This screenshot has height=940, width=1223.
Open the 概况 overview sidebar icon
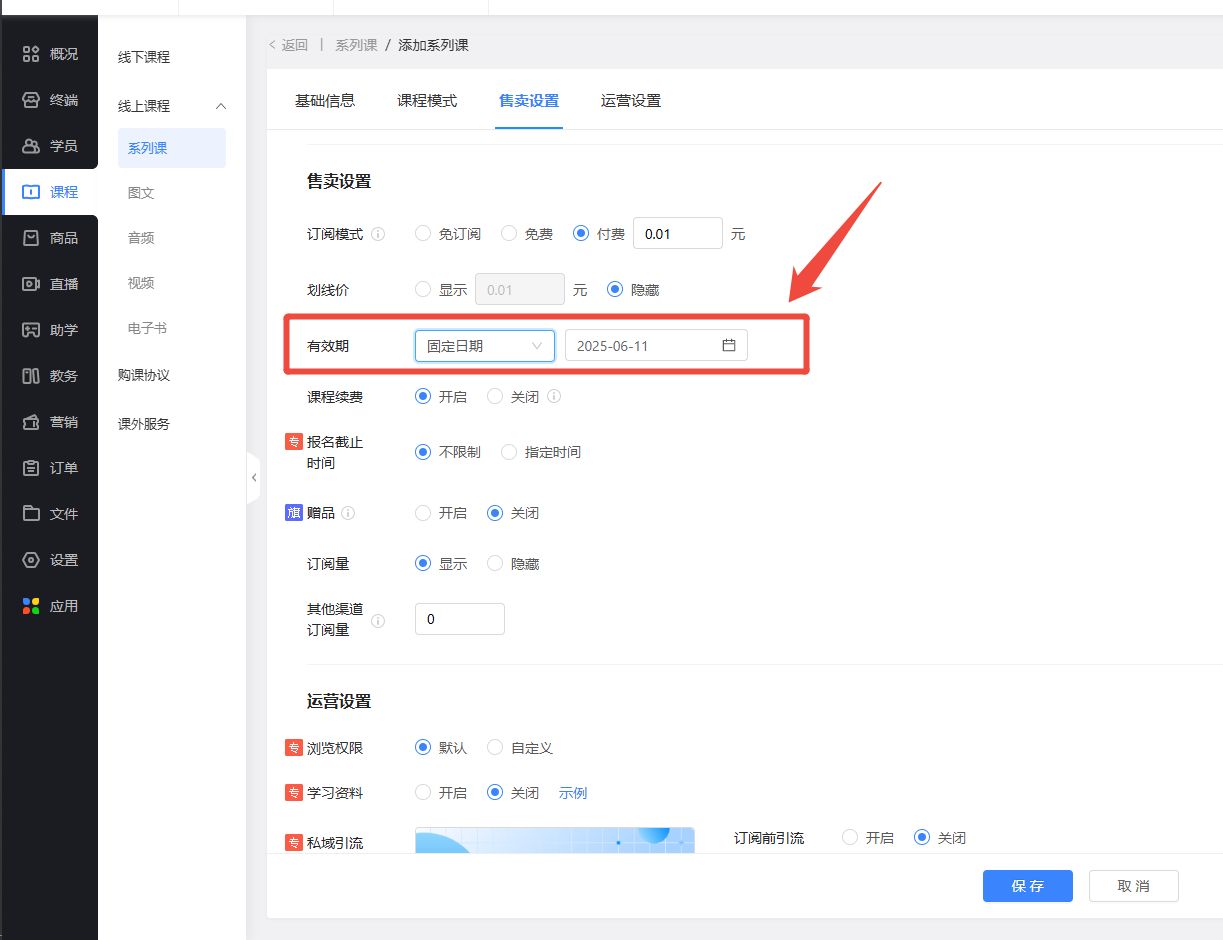tap(31, 54)
